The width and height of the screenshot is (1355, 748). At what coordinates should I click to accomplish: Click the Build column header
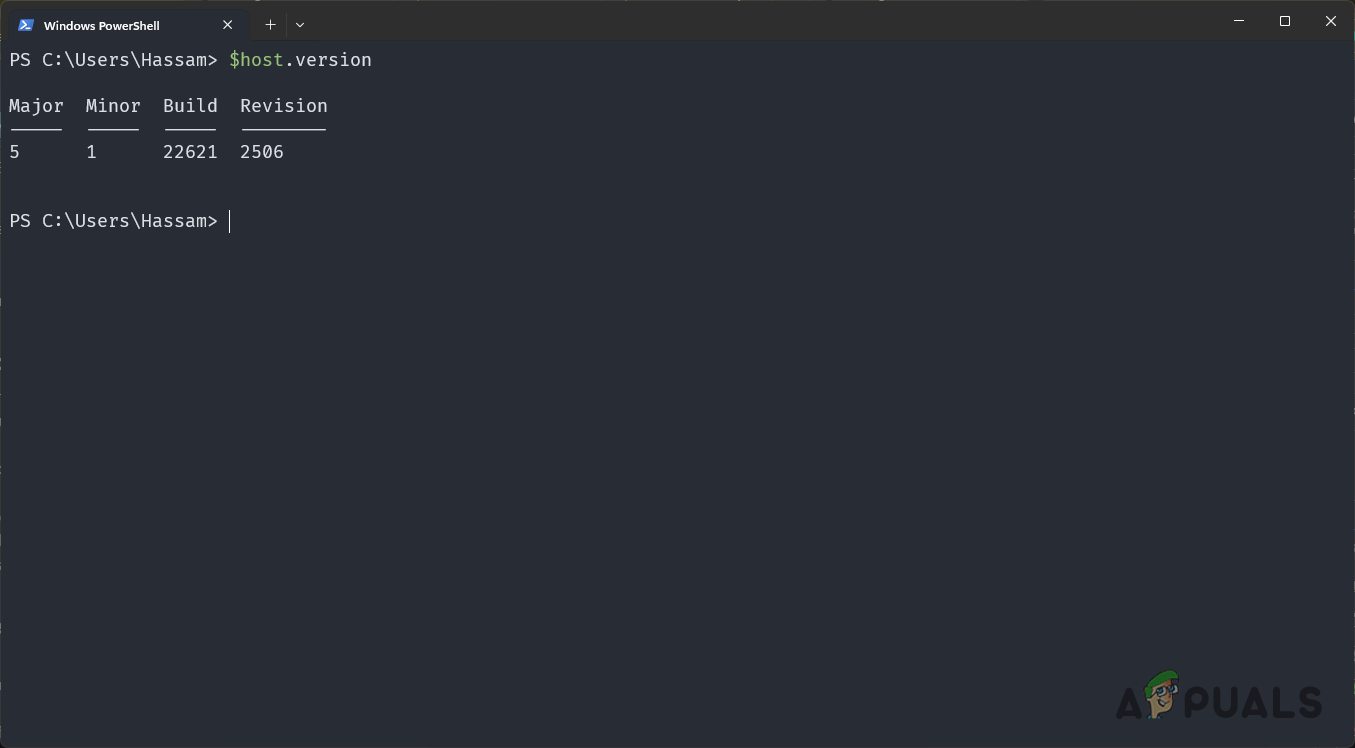tap(190, 105)
